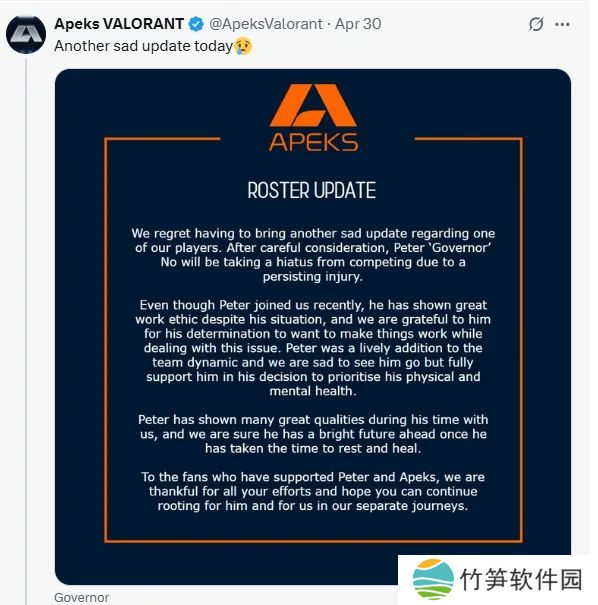
Task: Click the 竹笋软件园 watermark text
Action: 521,579
